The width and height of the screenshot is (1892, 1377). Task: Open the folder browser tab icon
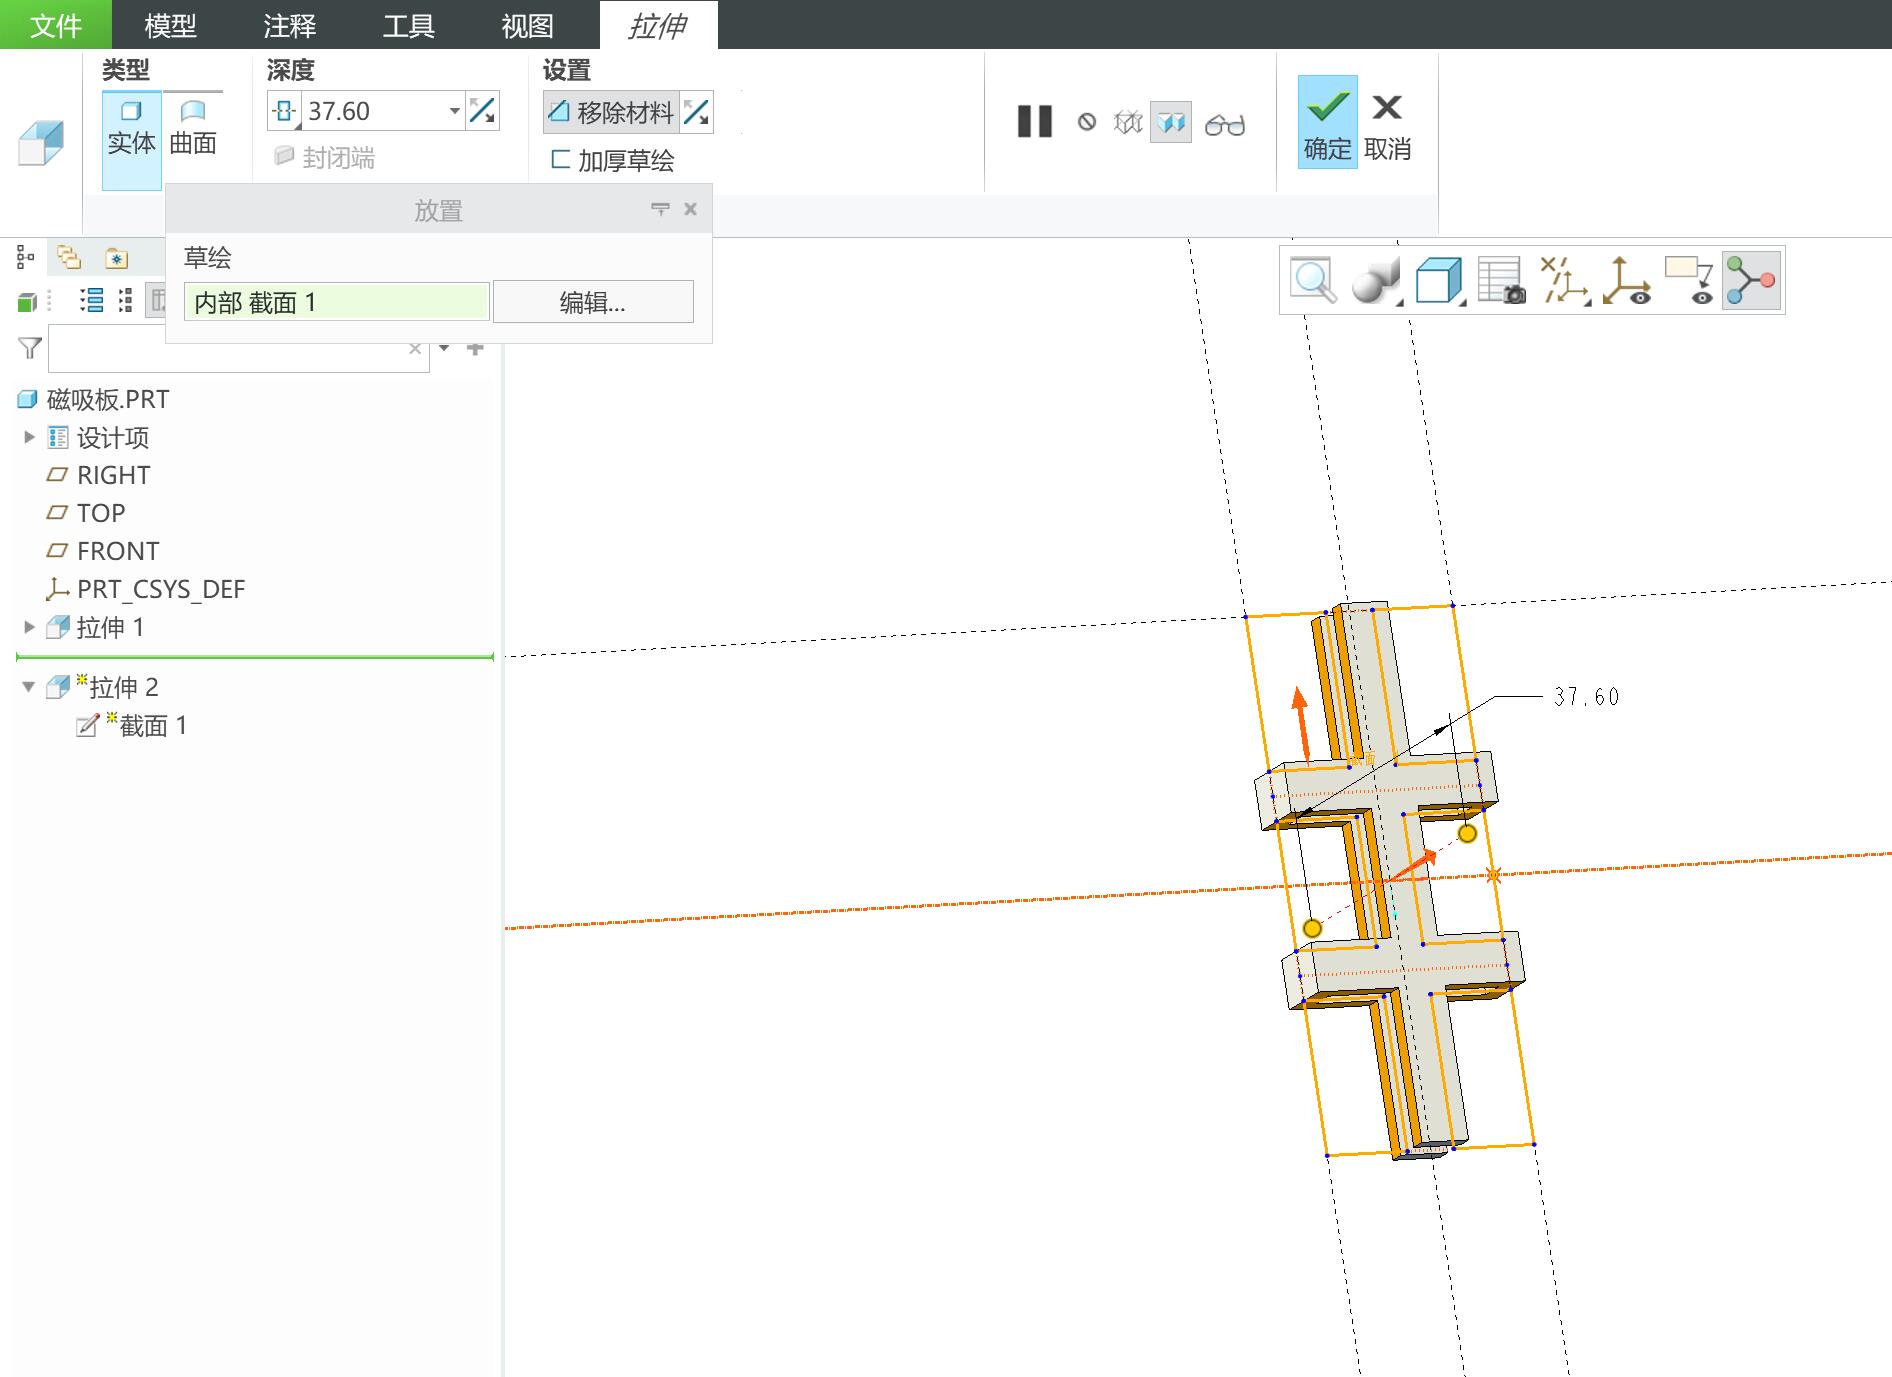point(69,258)
